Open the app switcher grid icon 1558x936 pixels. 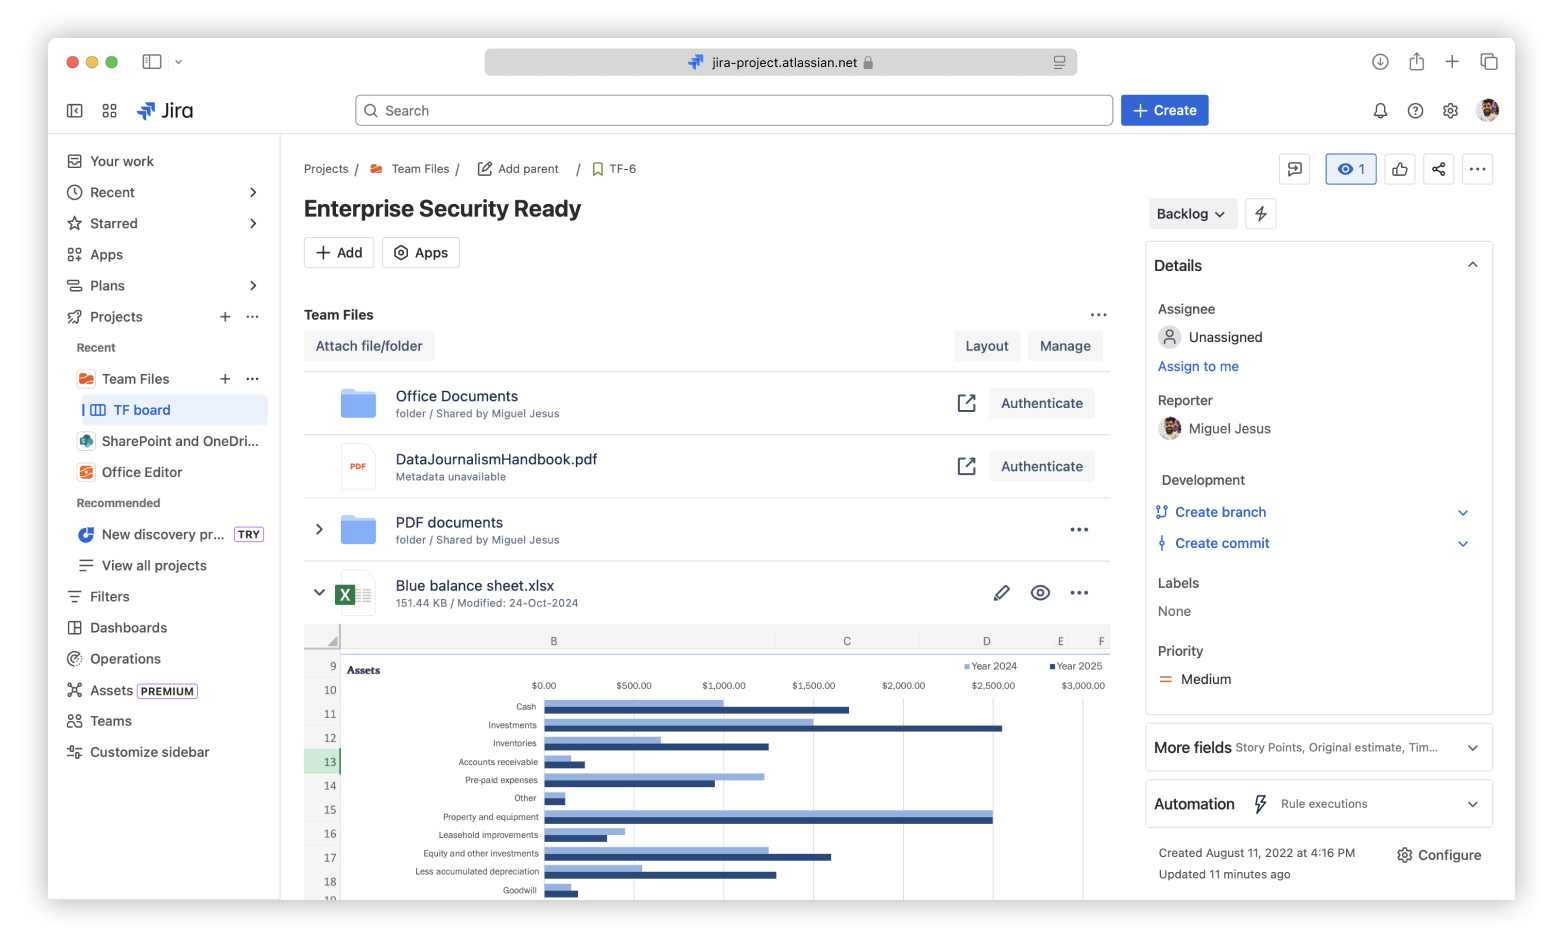(x=110, y=111)
